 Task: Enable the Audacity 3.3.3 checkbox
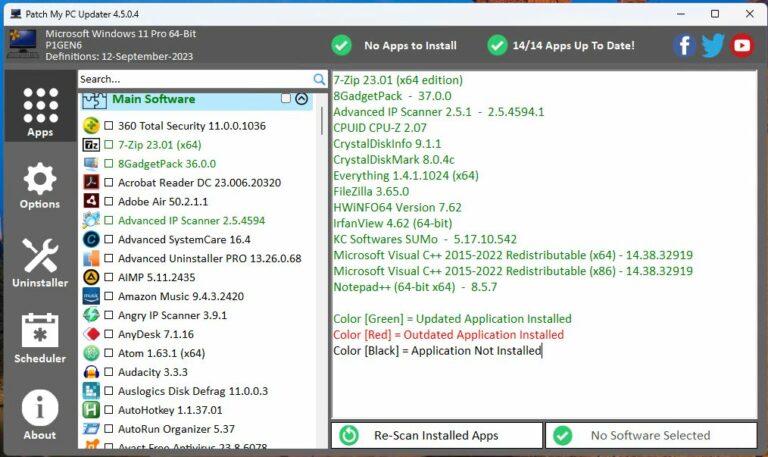108,372
